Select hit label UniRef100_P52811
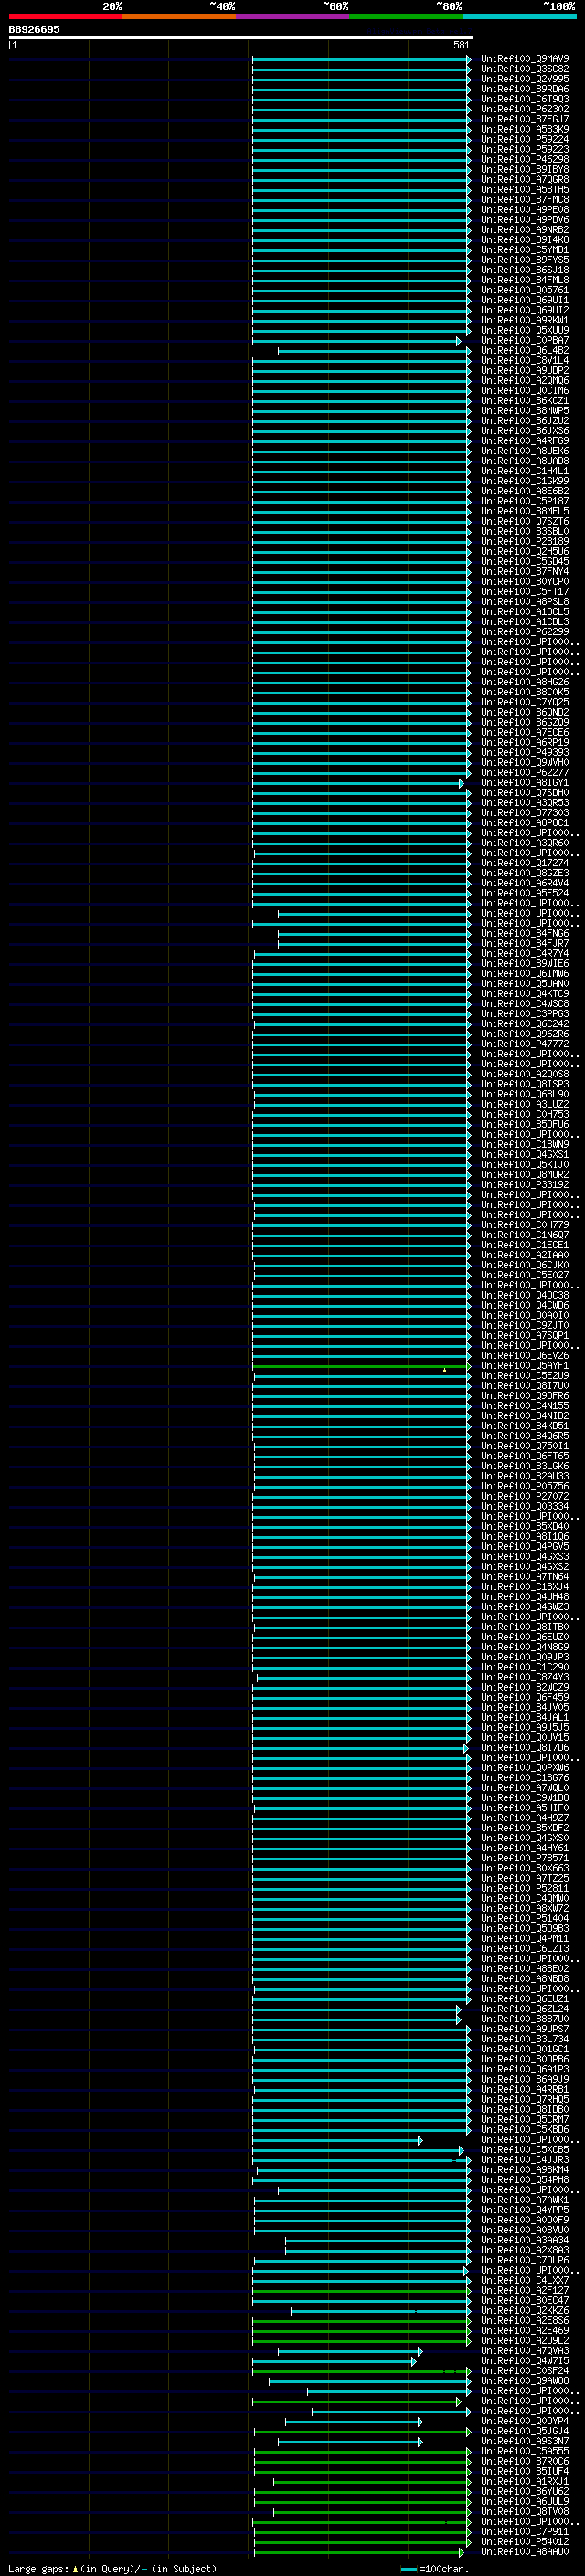The height and width of the screenshot is (2576, 585). (x=525, y=1888)
